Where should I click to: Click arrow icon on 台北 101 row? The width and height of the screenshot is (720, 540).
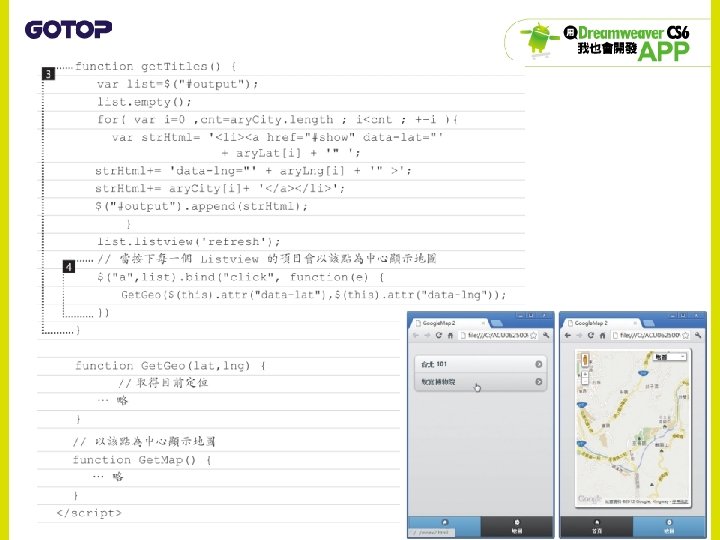[539, 364]
